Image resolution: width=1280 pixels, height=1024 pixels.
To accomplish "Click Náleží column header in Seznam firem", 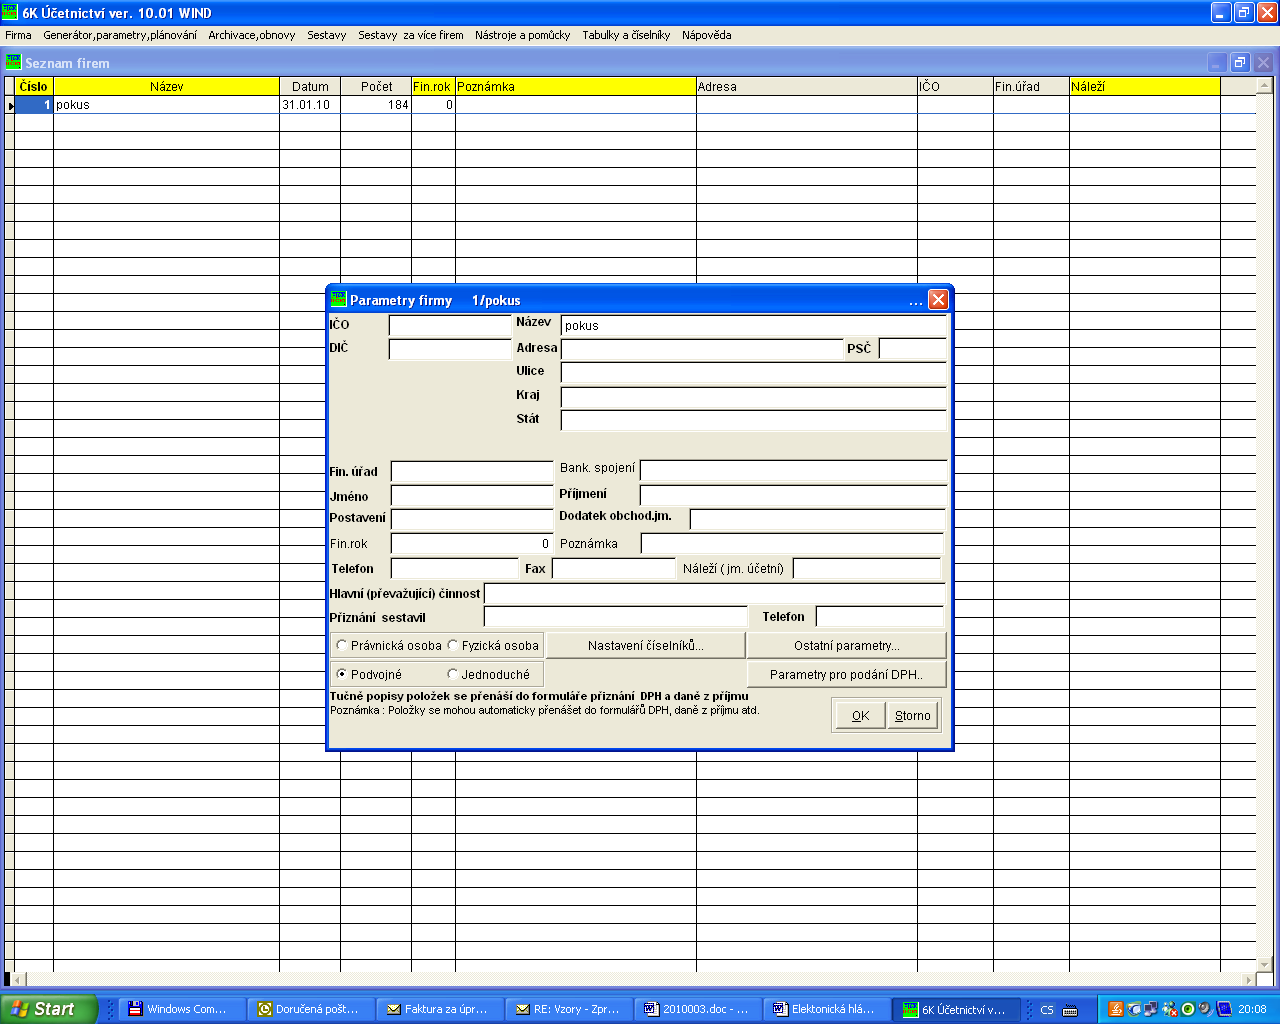I will coord(1145,87).
